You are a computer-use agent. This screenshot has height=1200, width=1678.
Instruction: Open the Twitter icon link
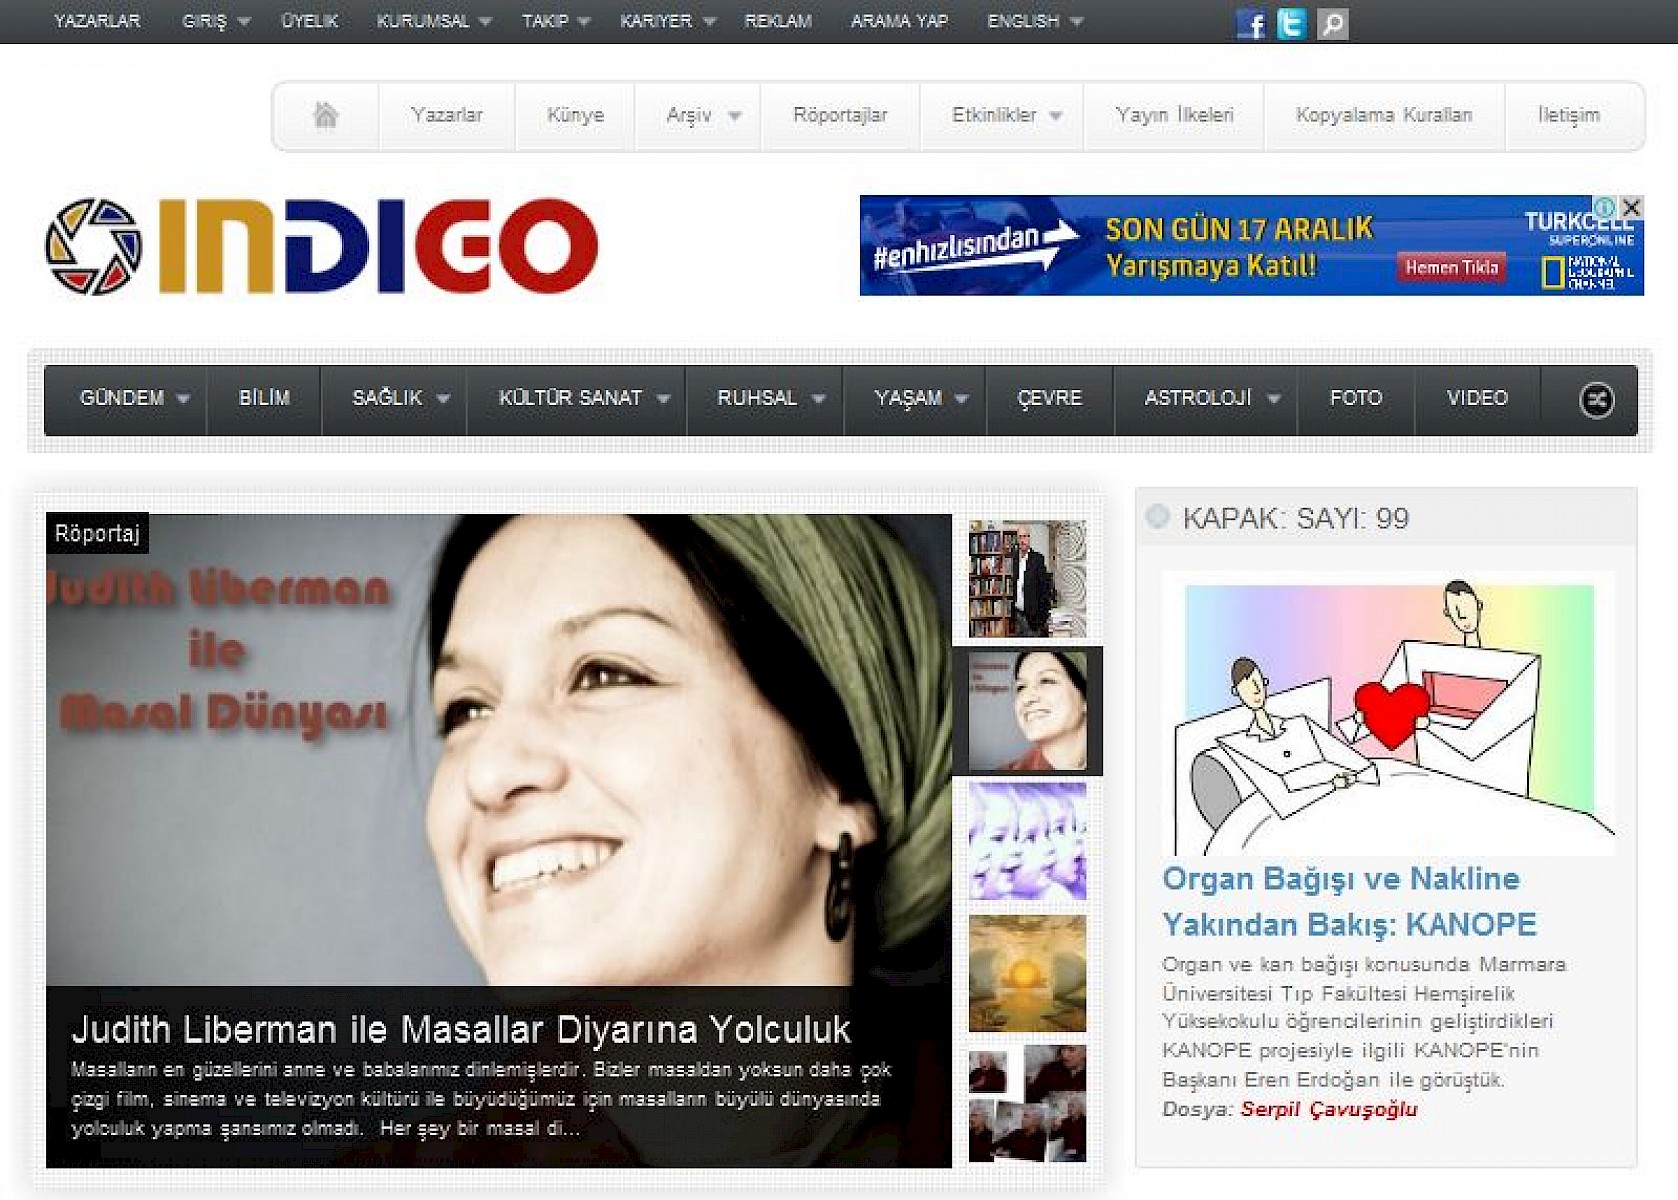(x=1291, y=23)
